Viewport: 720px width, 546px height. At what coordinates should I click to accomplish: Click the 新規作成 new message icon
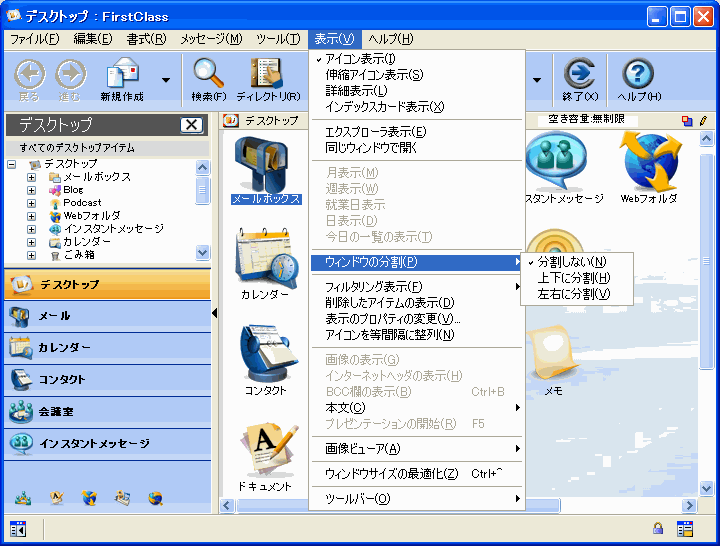[x=122, y=73]
